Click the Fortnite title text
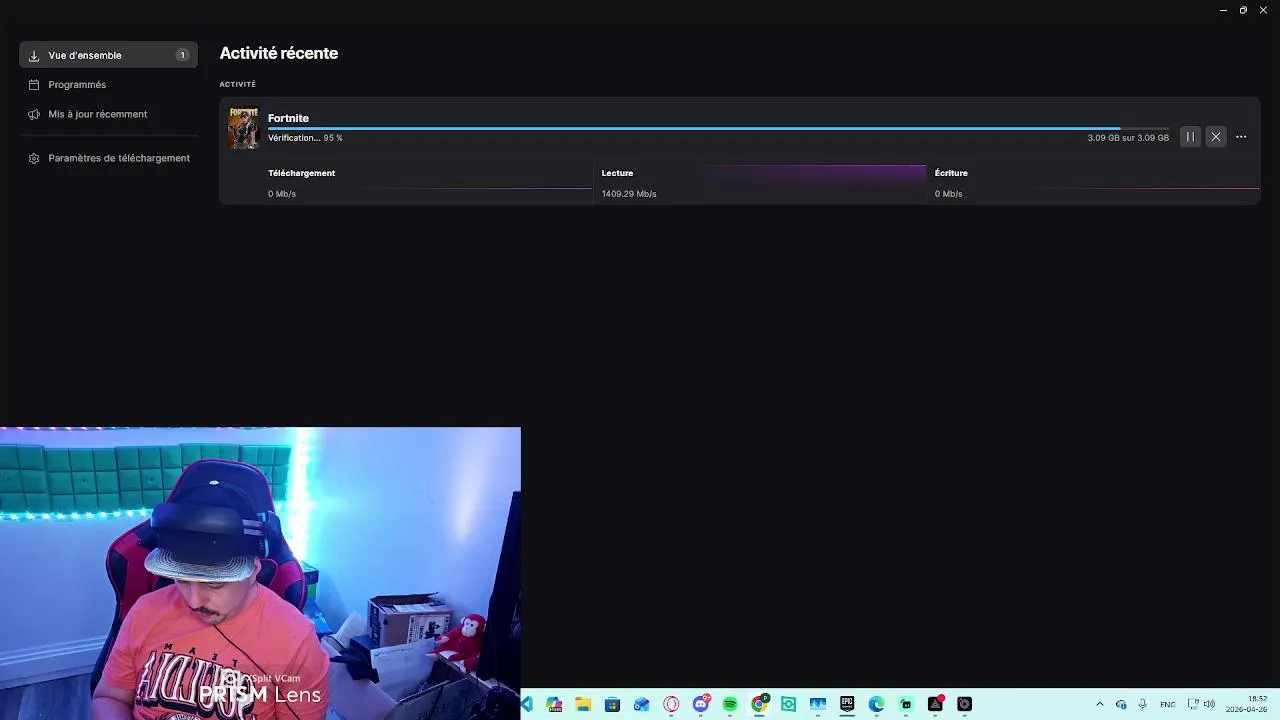 coord(288,118)
